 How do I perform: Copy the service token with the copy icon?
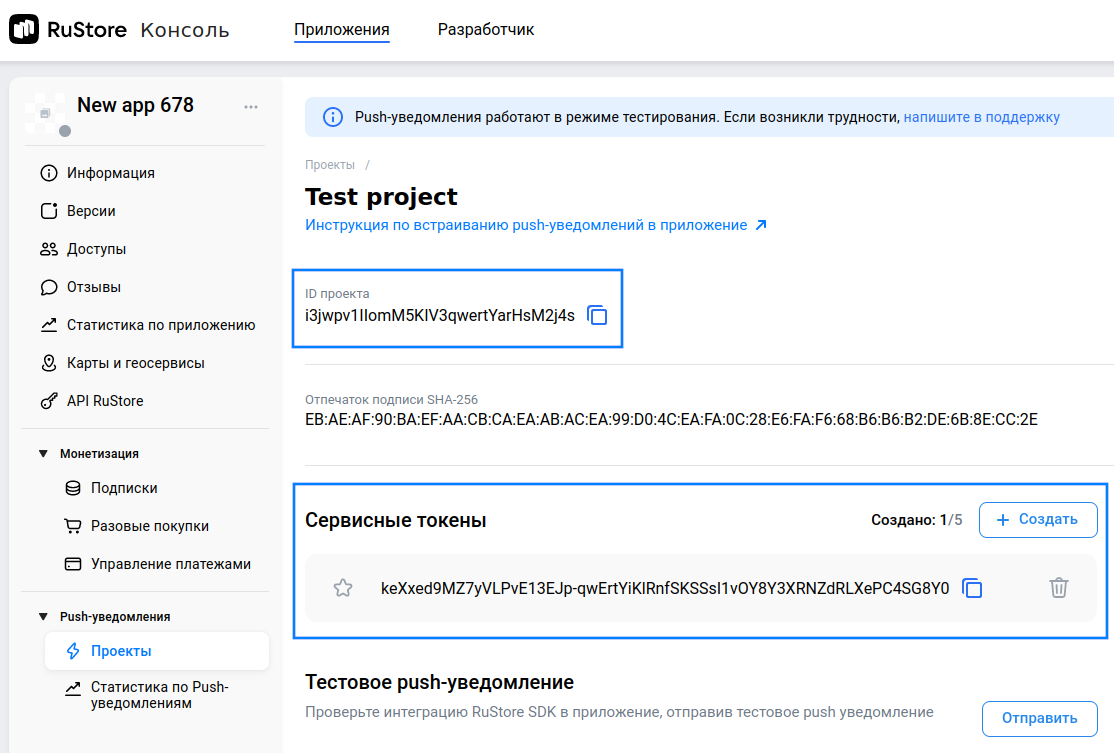[972, 588]
